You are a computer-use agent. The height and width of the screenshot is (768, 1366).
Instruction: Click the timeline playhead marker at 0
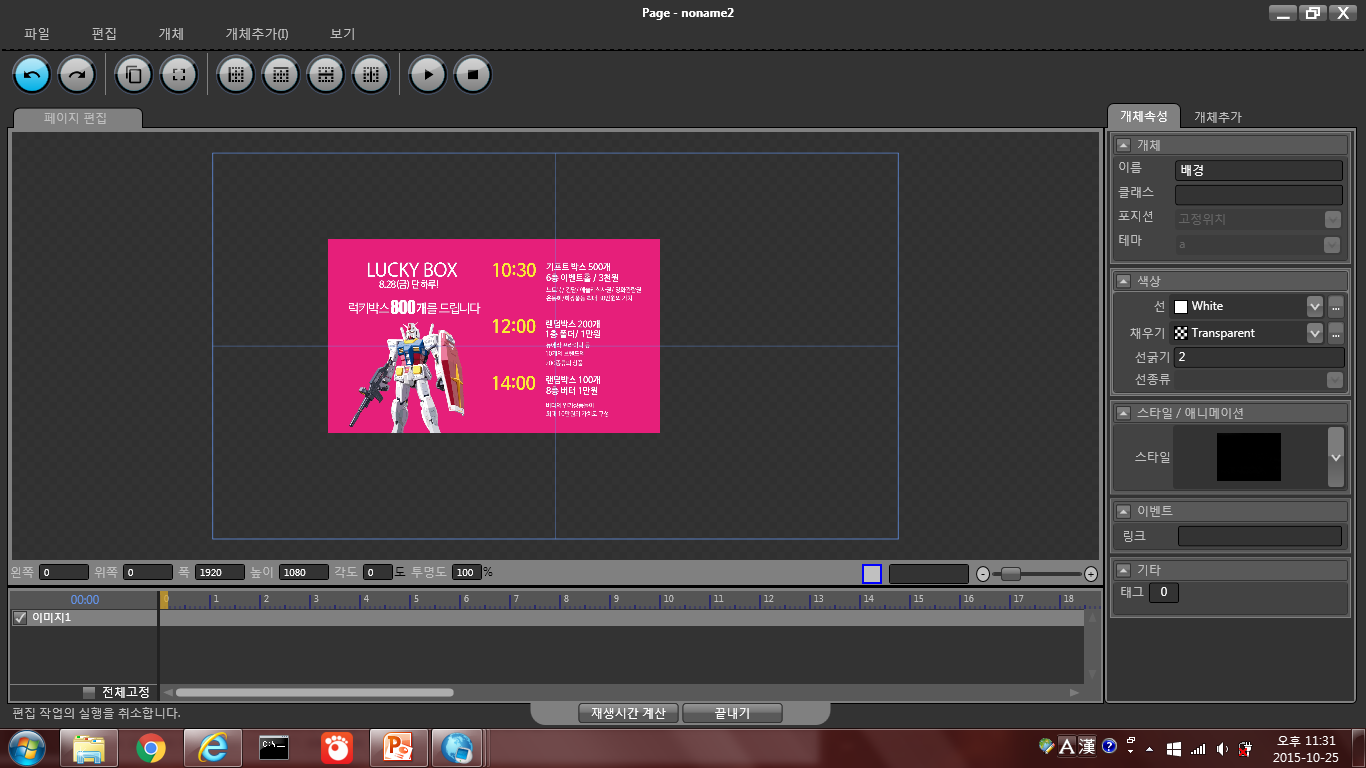(164, 599)
